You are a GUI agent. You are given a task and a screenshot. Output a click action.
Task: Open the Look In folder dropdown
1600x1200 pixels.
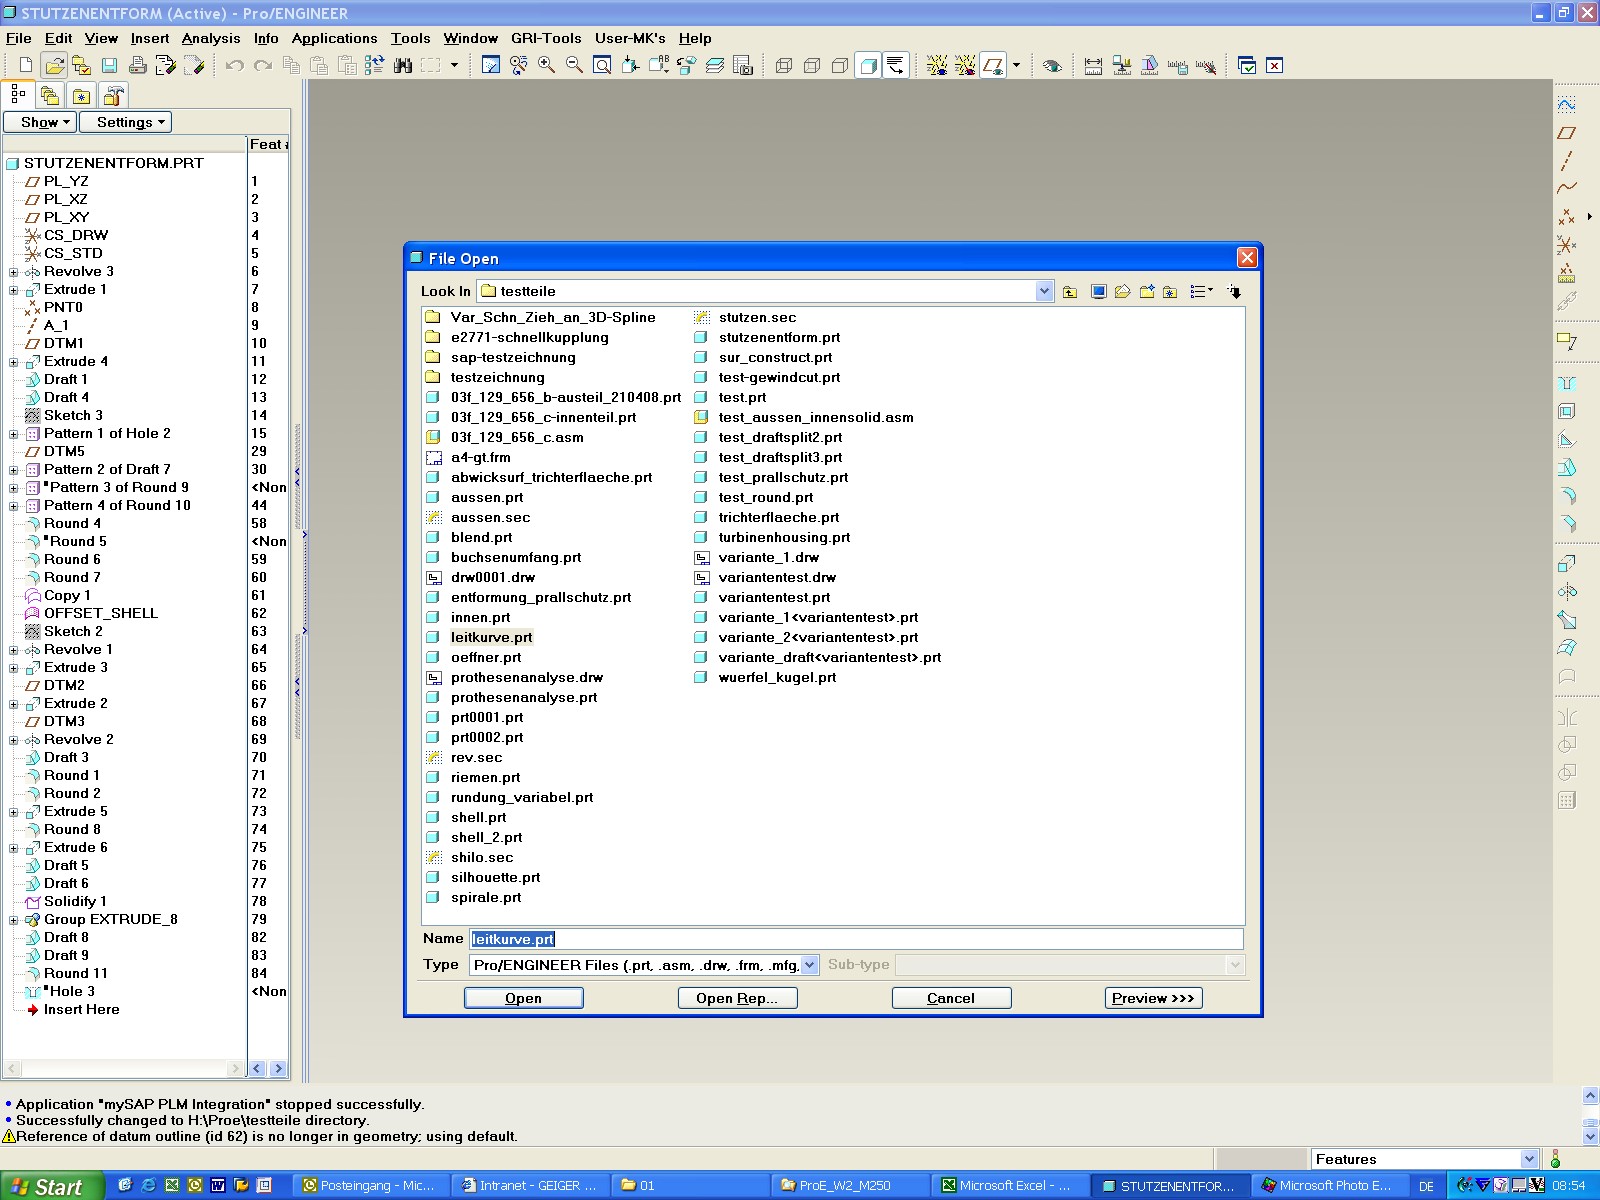[x=1044, y=291]
